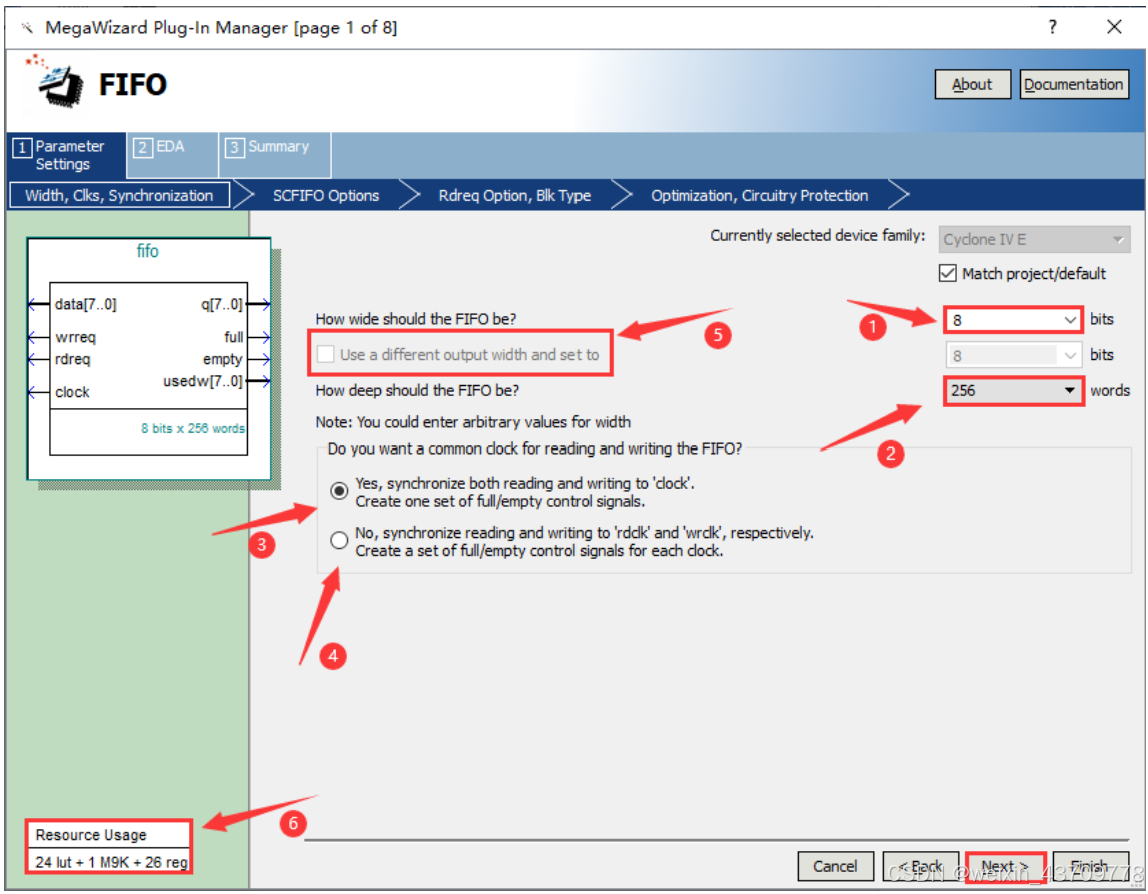
Task: Click 'How wide should the FIFO be?' text
Action: click(416, 319)
